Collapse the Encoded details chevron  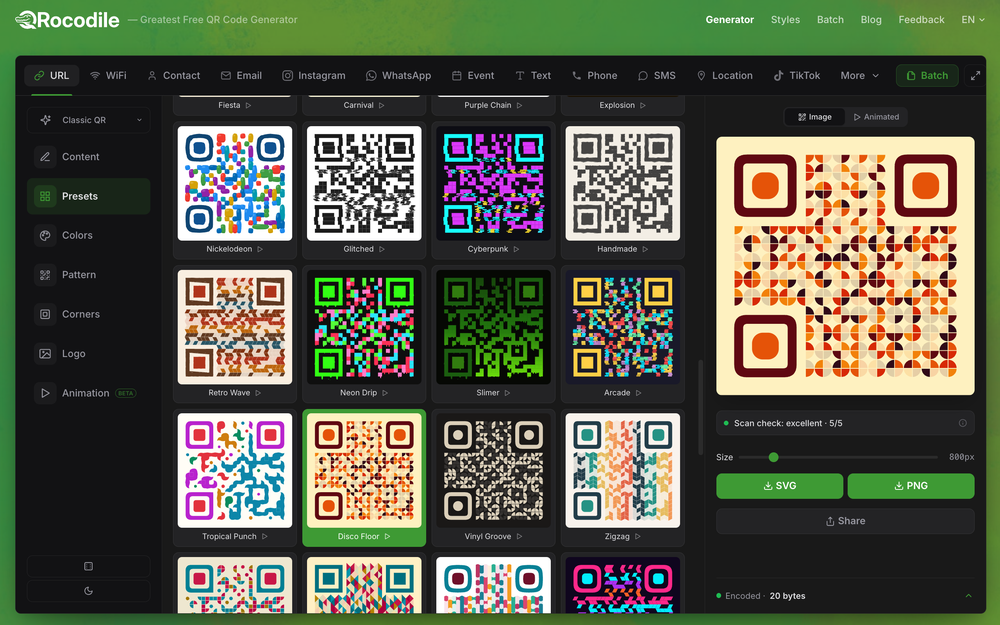click(x=968, y=596)
